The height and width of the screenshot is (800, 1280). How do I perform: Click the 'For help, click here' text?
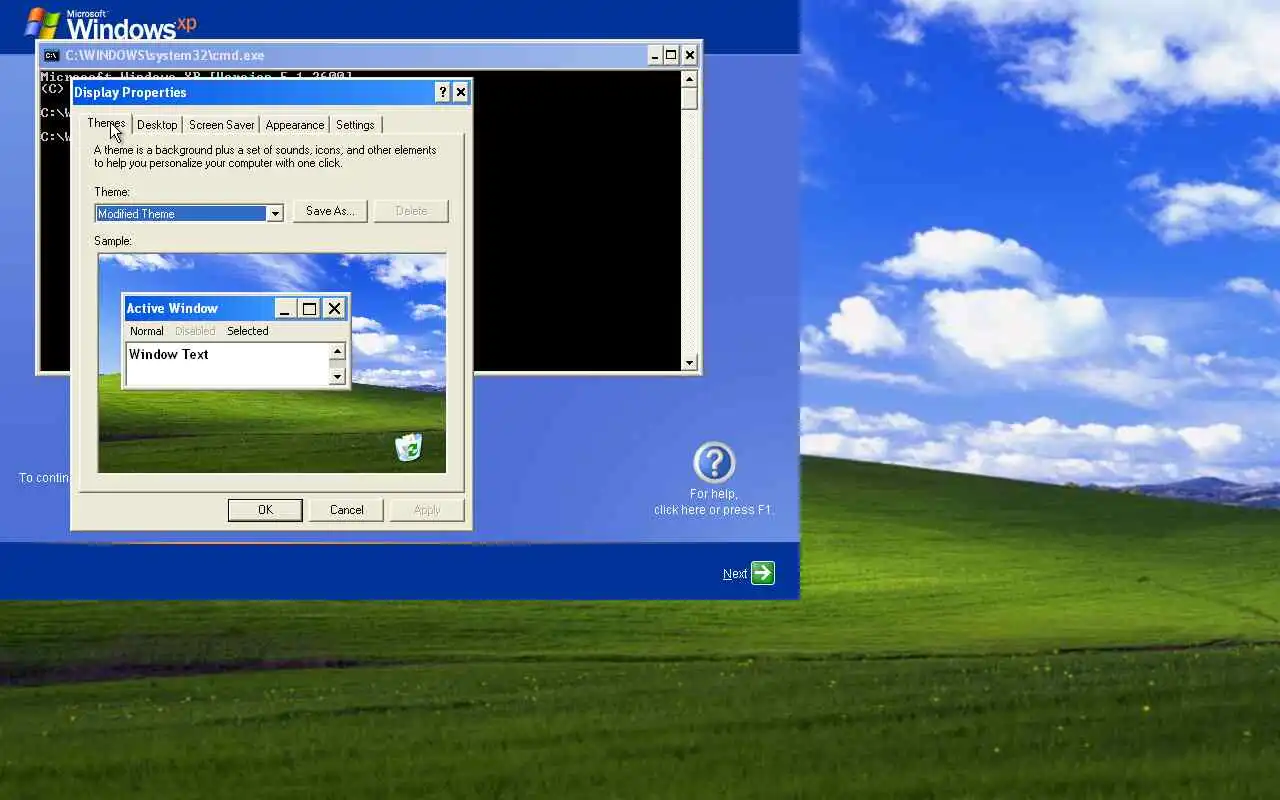(714, 502)
